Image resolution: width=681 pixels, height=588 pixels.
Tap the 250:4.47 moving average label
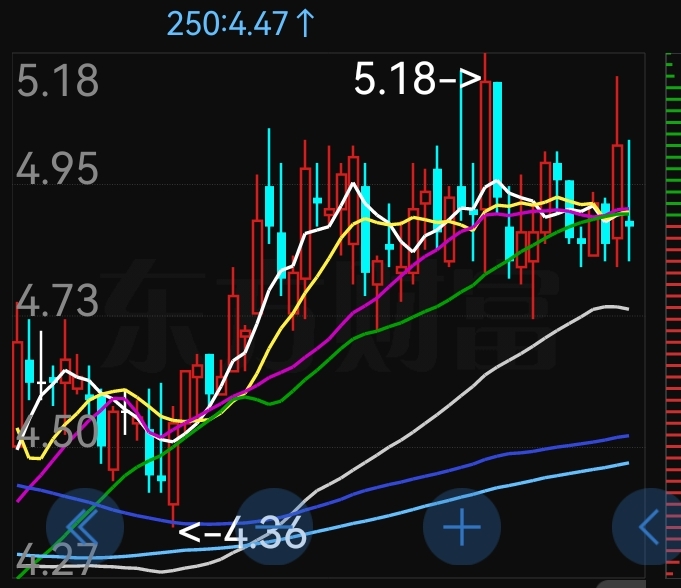tap(240, 23)
